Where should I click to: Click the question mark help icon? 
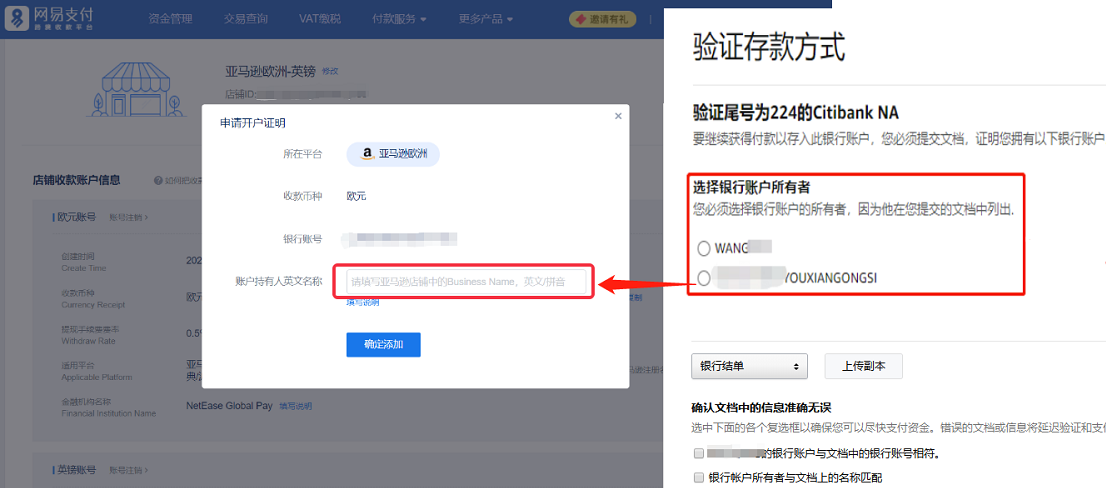pos(158,181)
